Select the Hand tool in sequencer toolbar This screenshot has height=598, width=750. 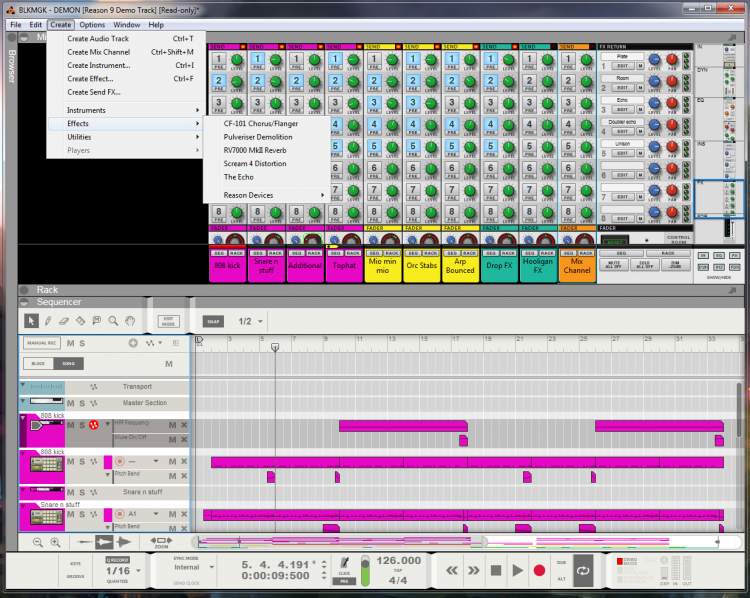[130, 321]
